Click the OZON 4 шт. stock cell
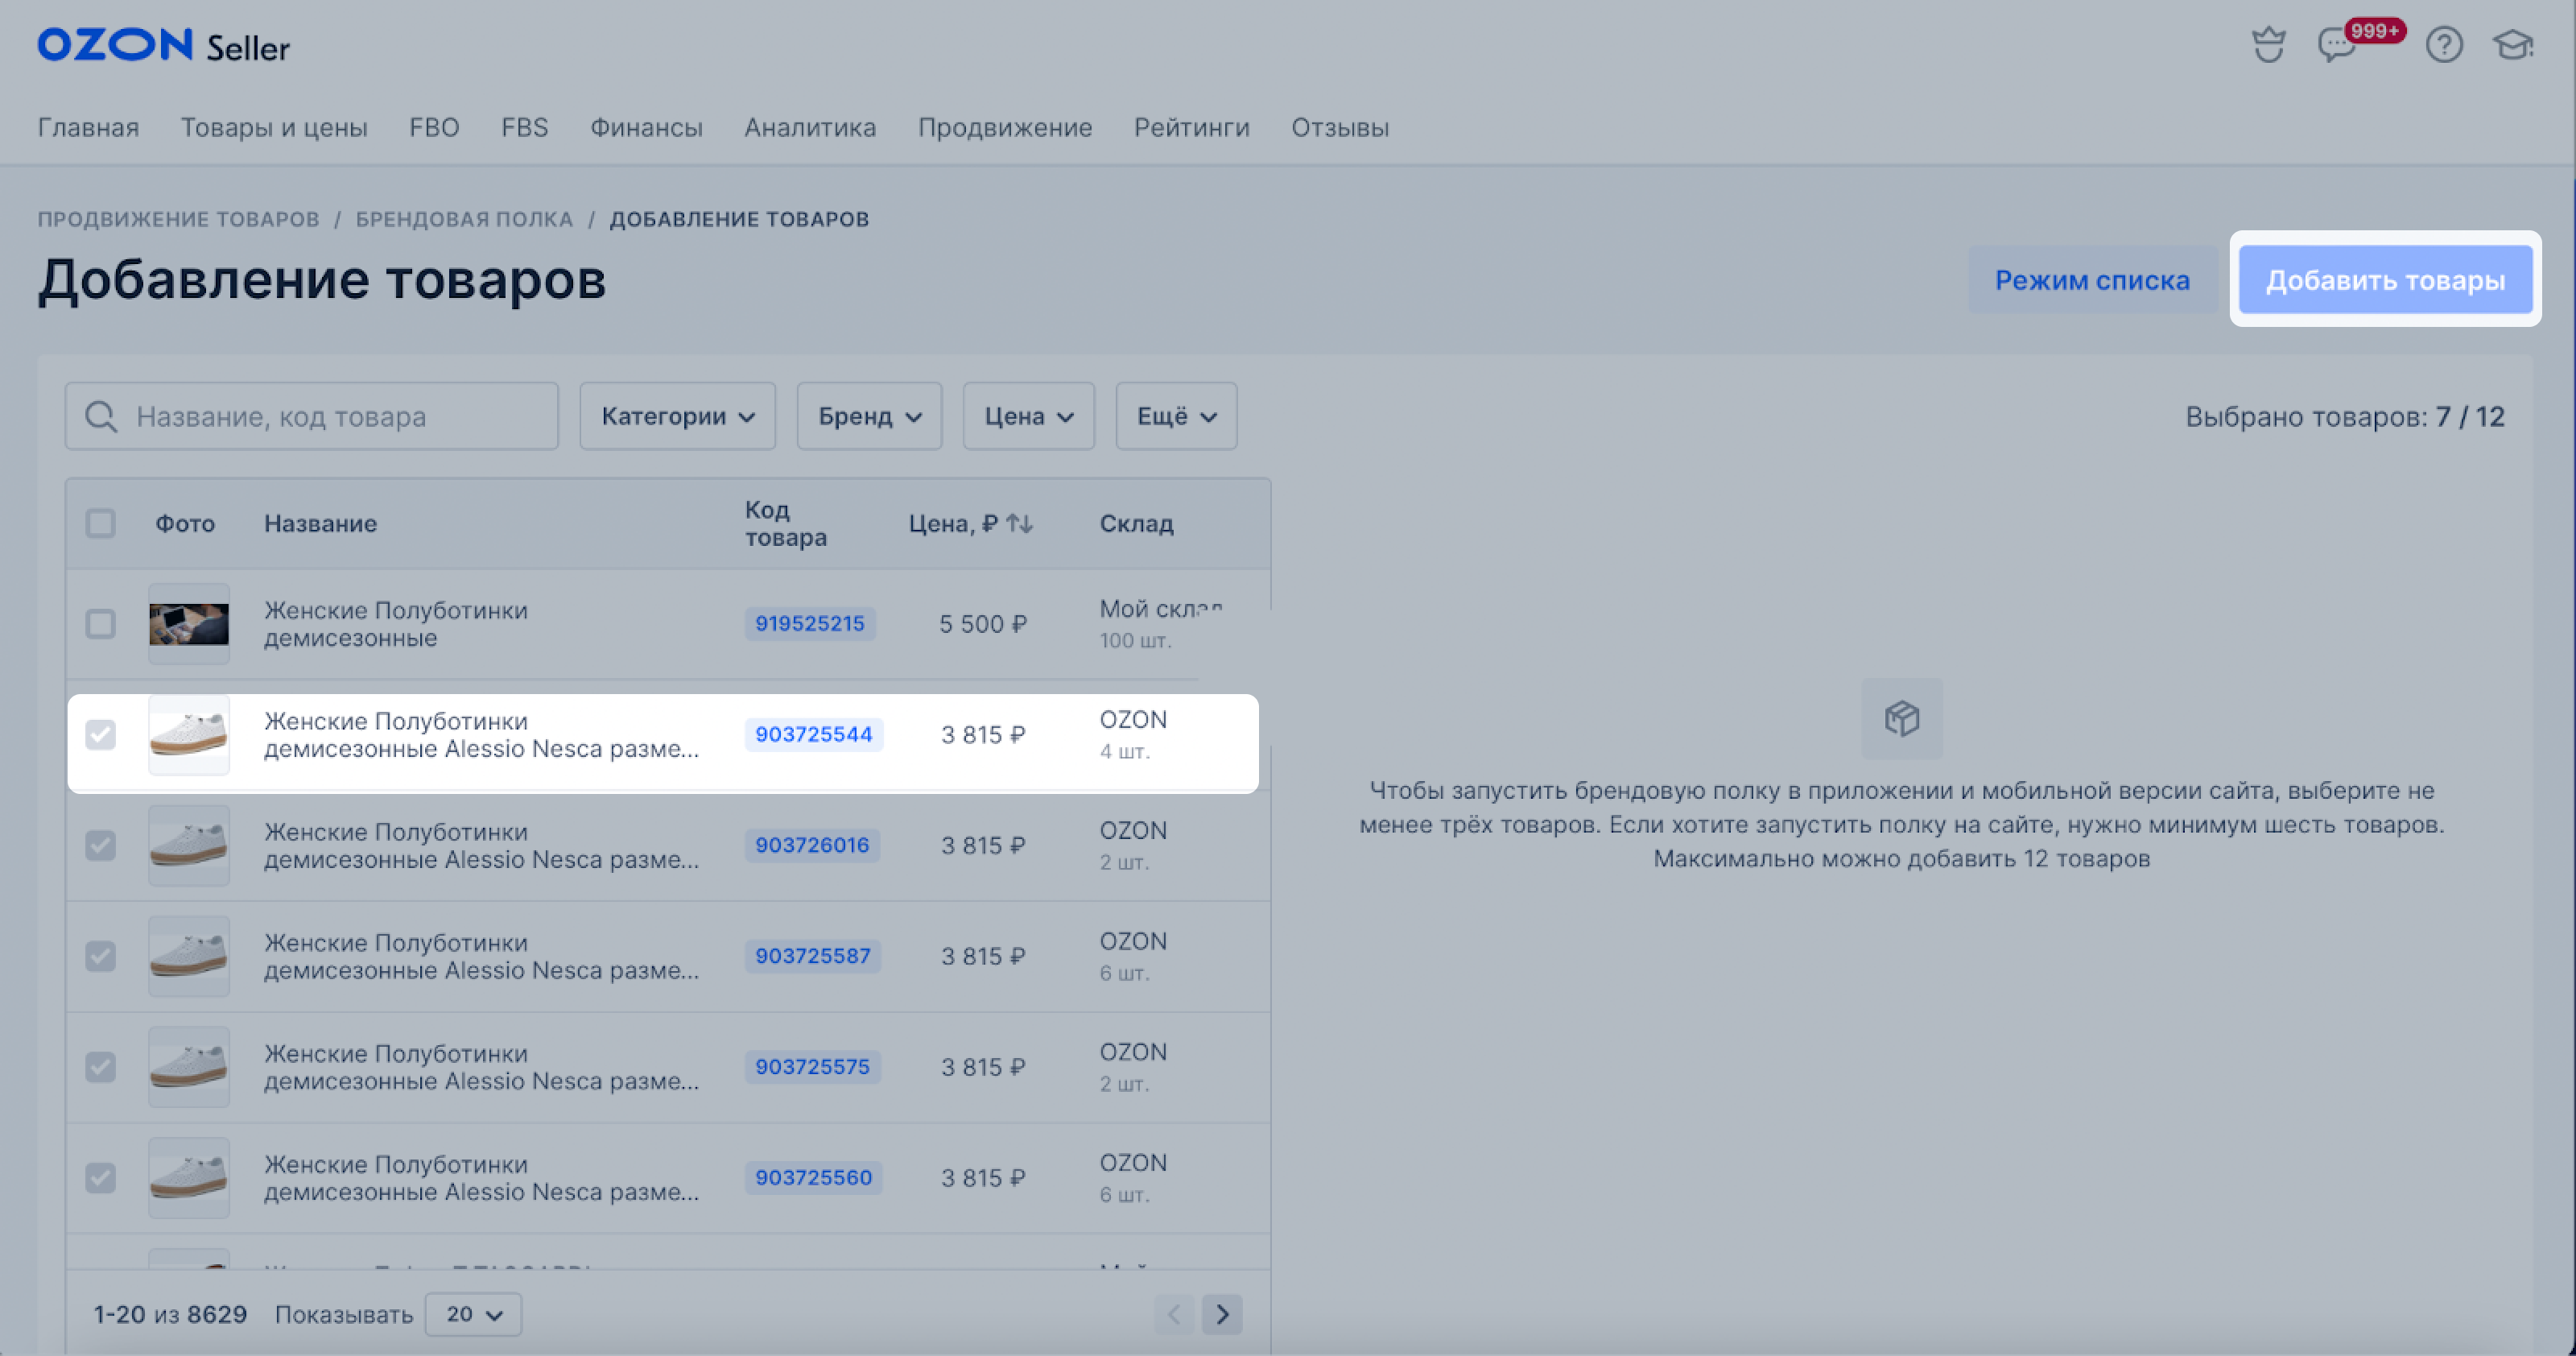Viewport: 2576px width, 1356px height. tap(1134, 735)
